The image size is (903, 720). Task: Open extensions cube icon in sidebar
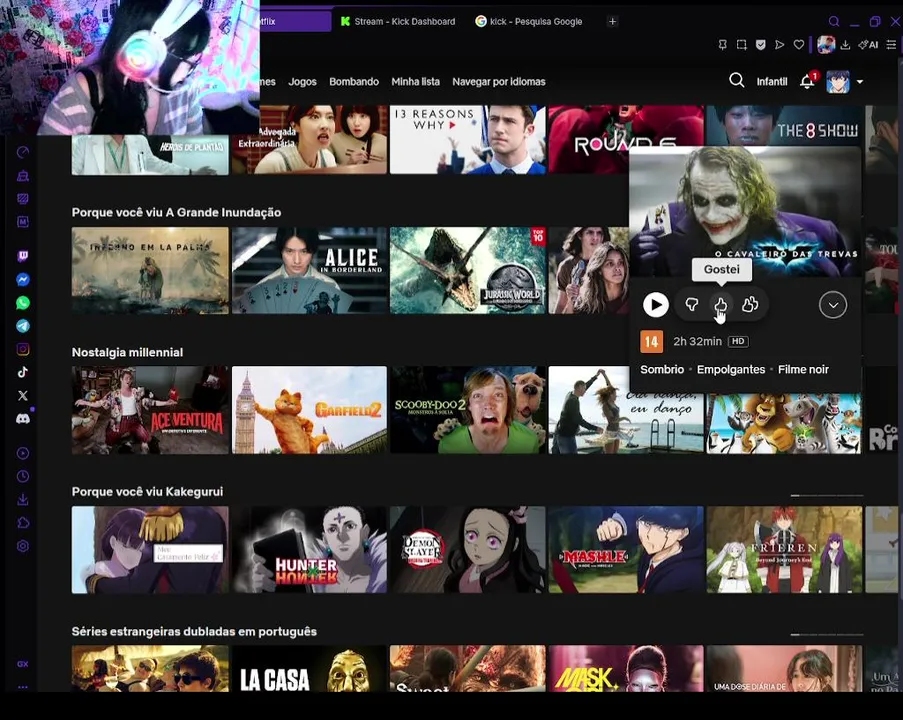(22, 523)
